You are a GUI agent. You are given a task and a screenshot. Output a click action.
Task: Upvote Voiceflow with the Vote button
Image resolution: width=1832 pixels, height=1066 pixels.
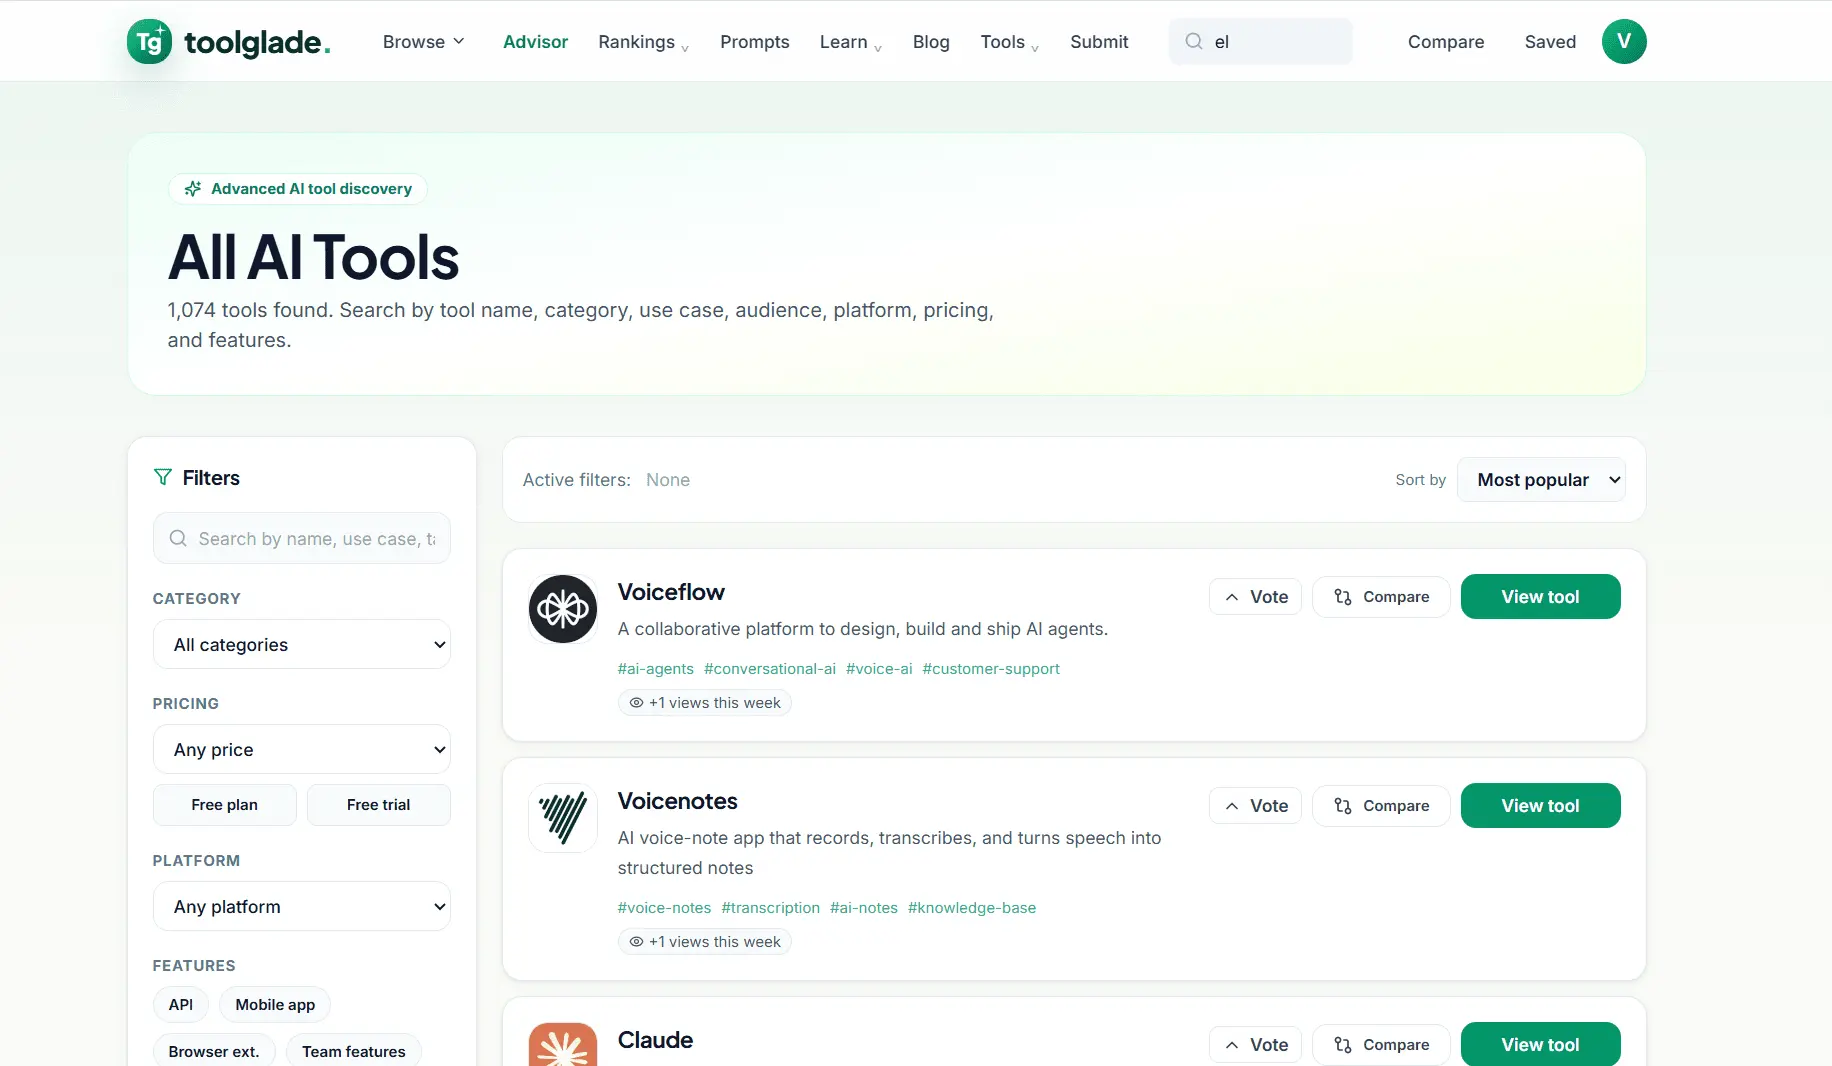[1255, 597]
